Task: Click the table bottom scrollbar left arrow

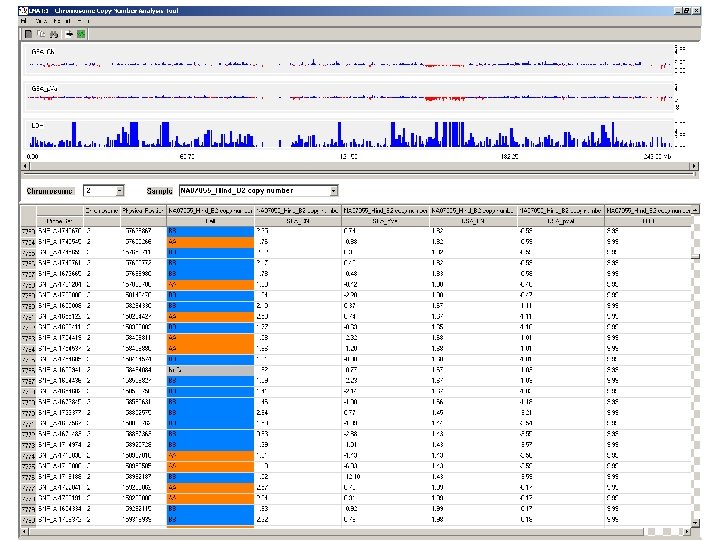Action: pyautogui.click(x=26, y=532)
